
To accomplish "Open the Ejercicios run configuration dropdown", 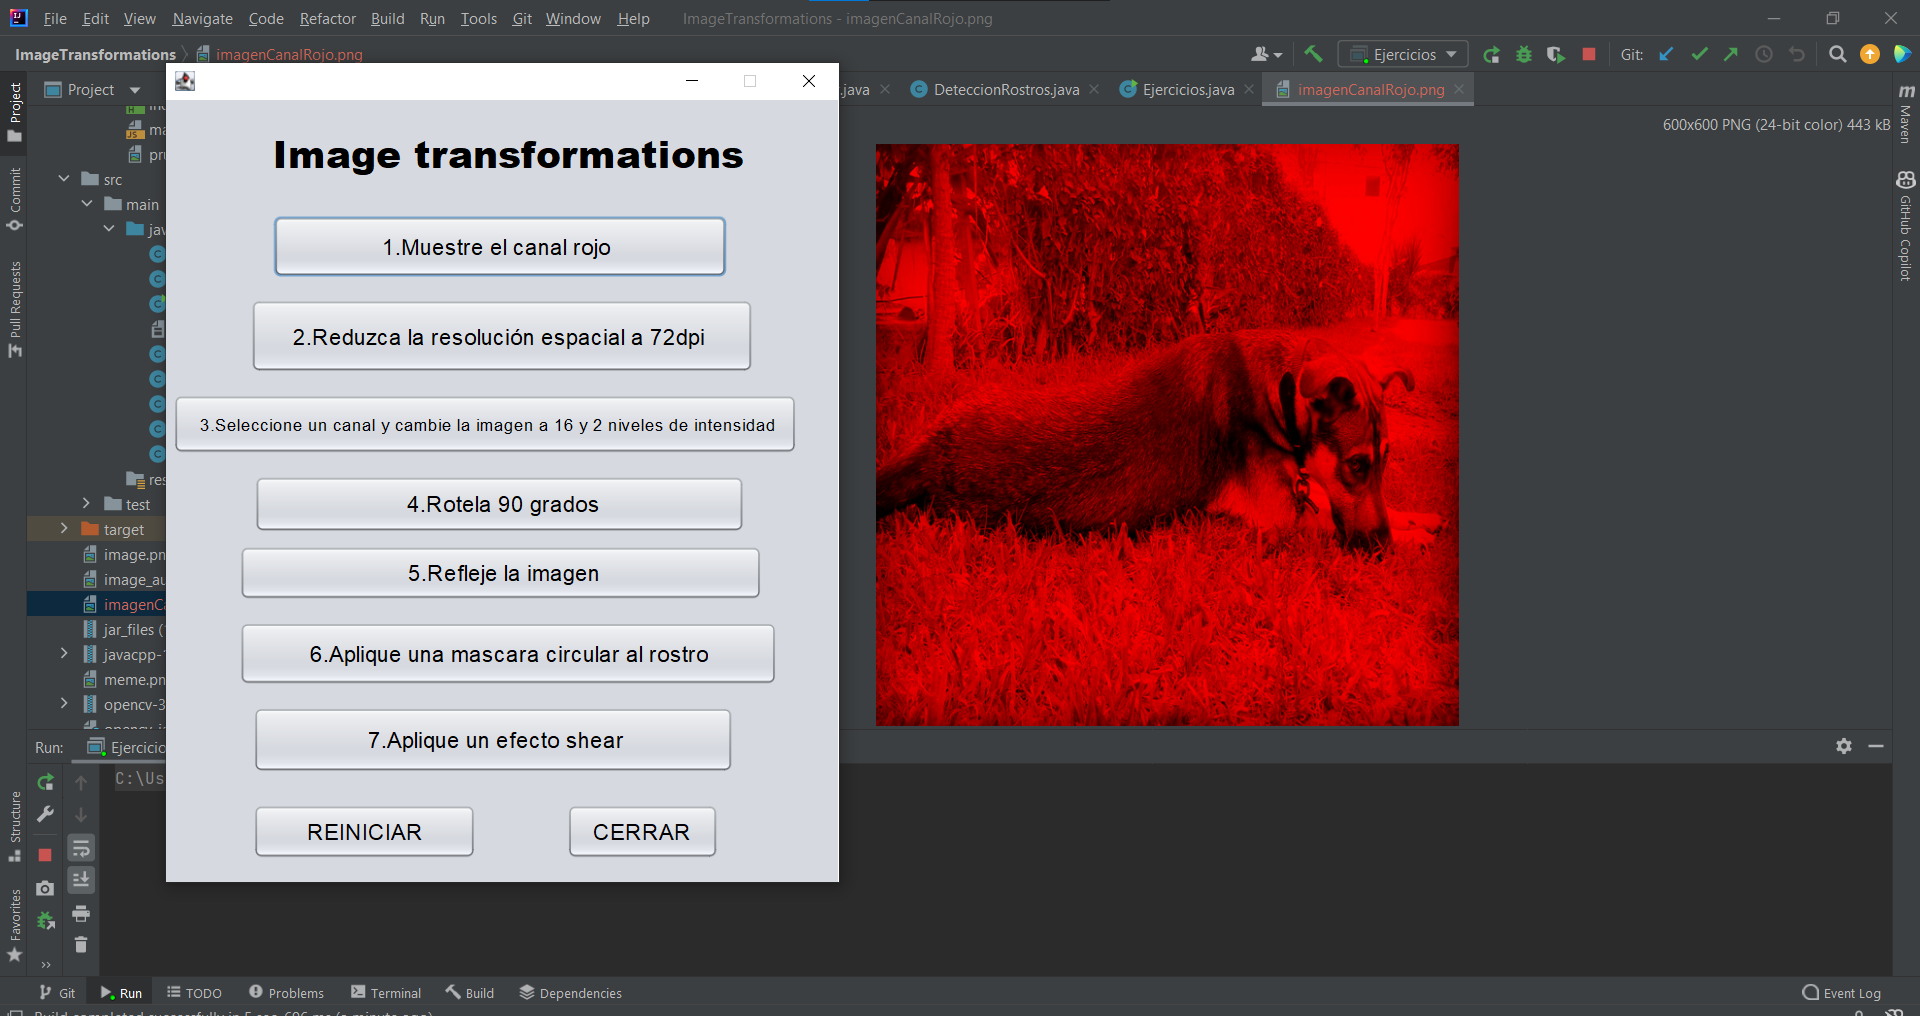I will 1403,54.
